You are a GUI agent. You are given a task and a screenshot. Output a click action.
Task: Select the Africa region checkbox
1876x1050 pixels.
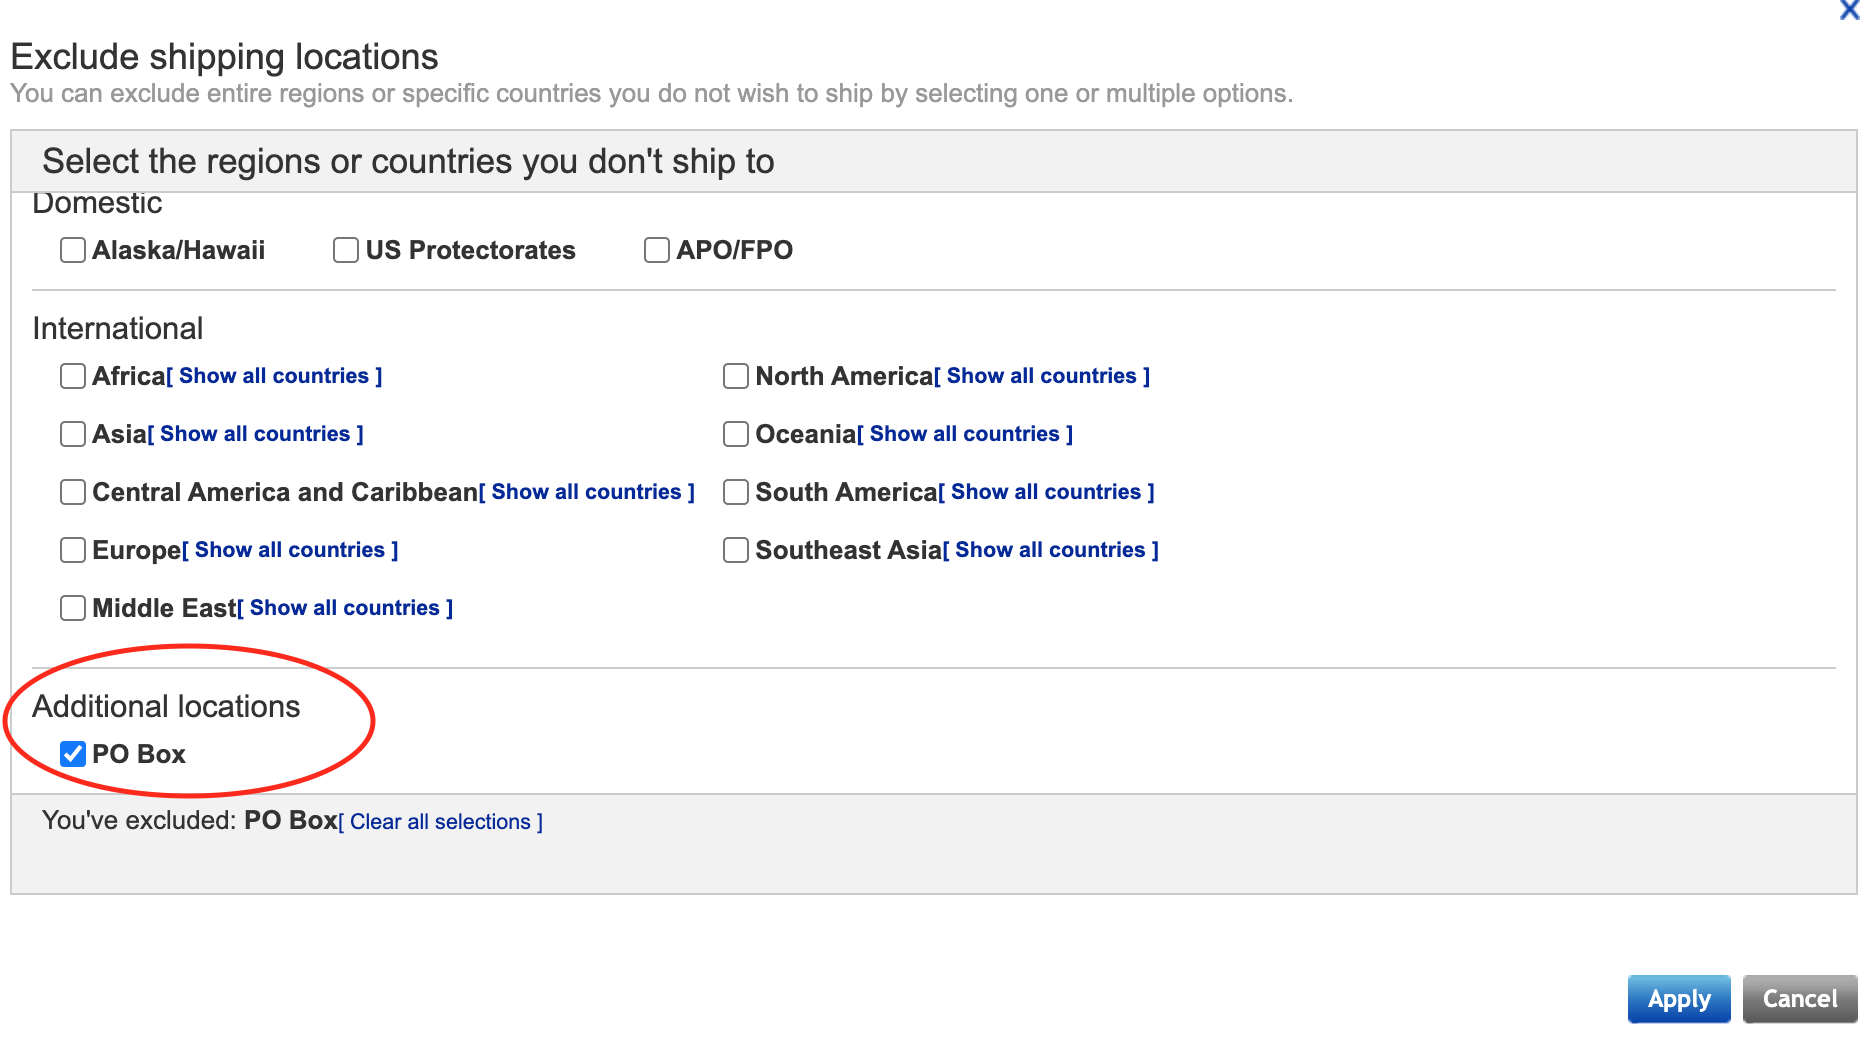click(73, 376)
